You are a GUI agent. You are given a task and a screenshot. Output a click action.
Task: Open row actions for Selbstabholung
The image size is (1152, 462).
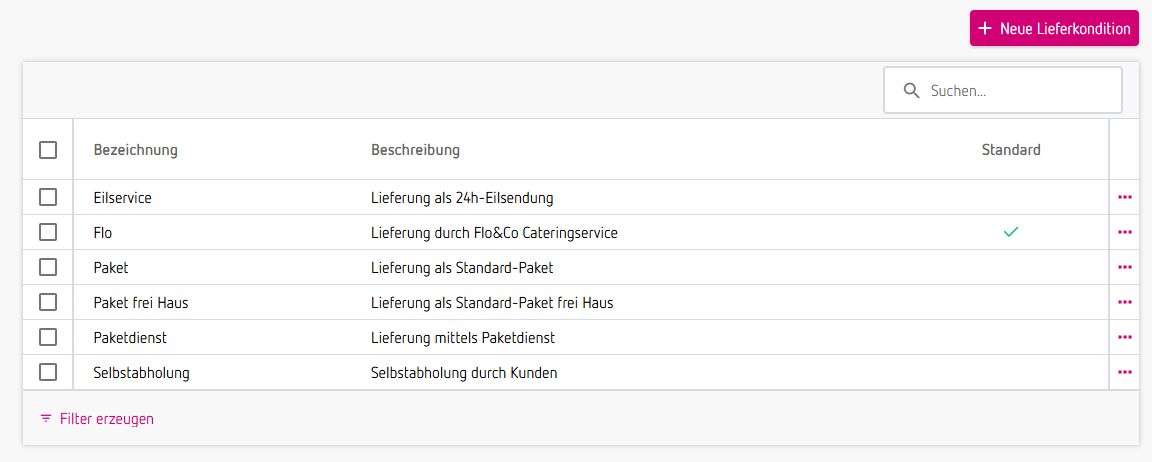click(1125, 372)
